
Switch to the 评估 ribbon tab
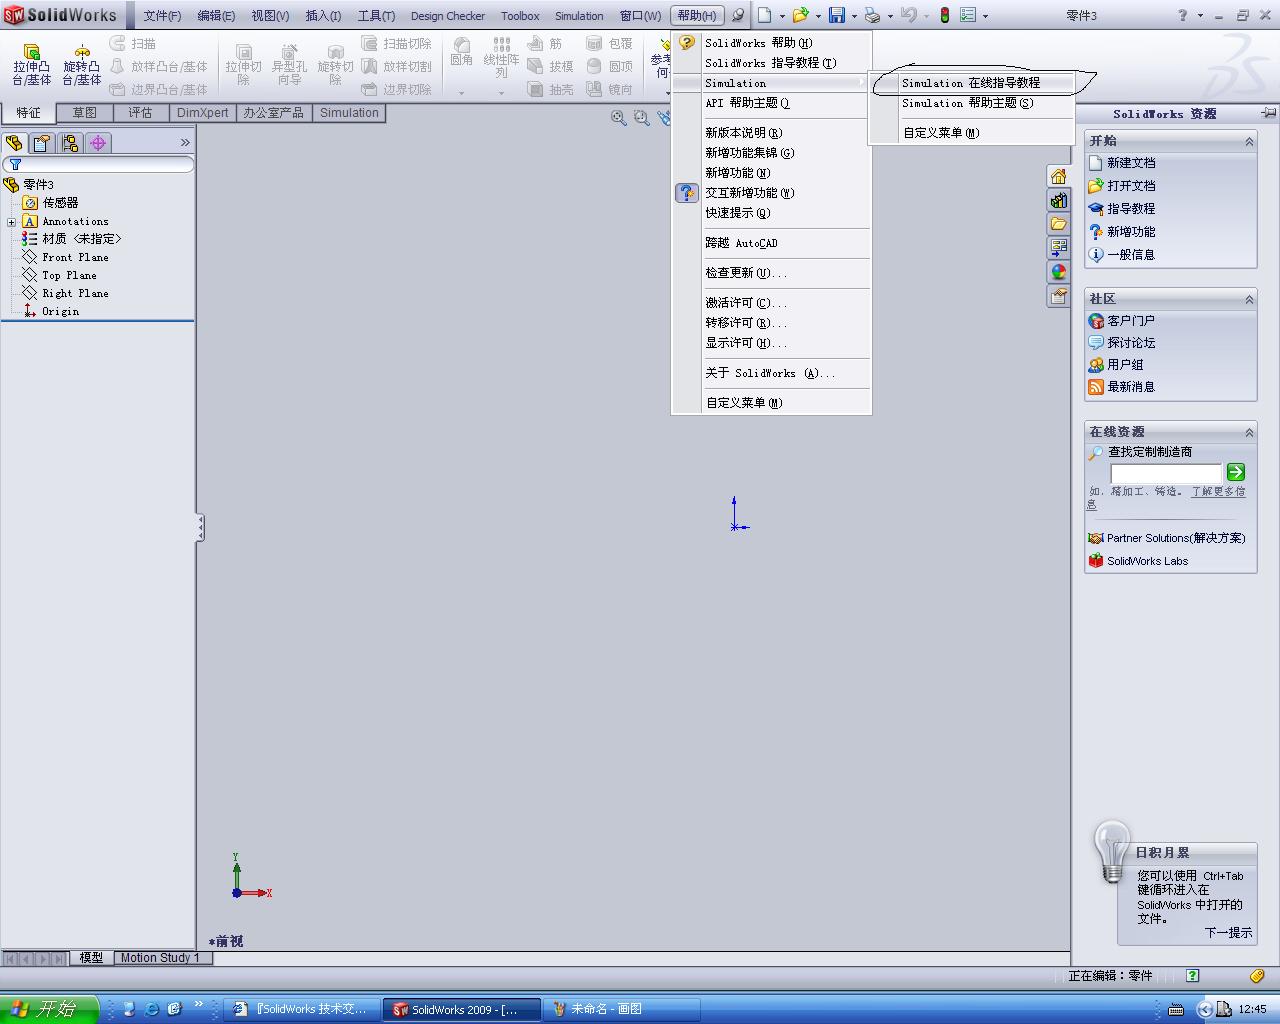click(x=140, y=113)
